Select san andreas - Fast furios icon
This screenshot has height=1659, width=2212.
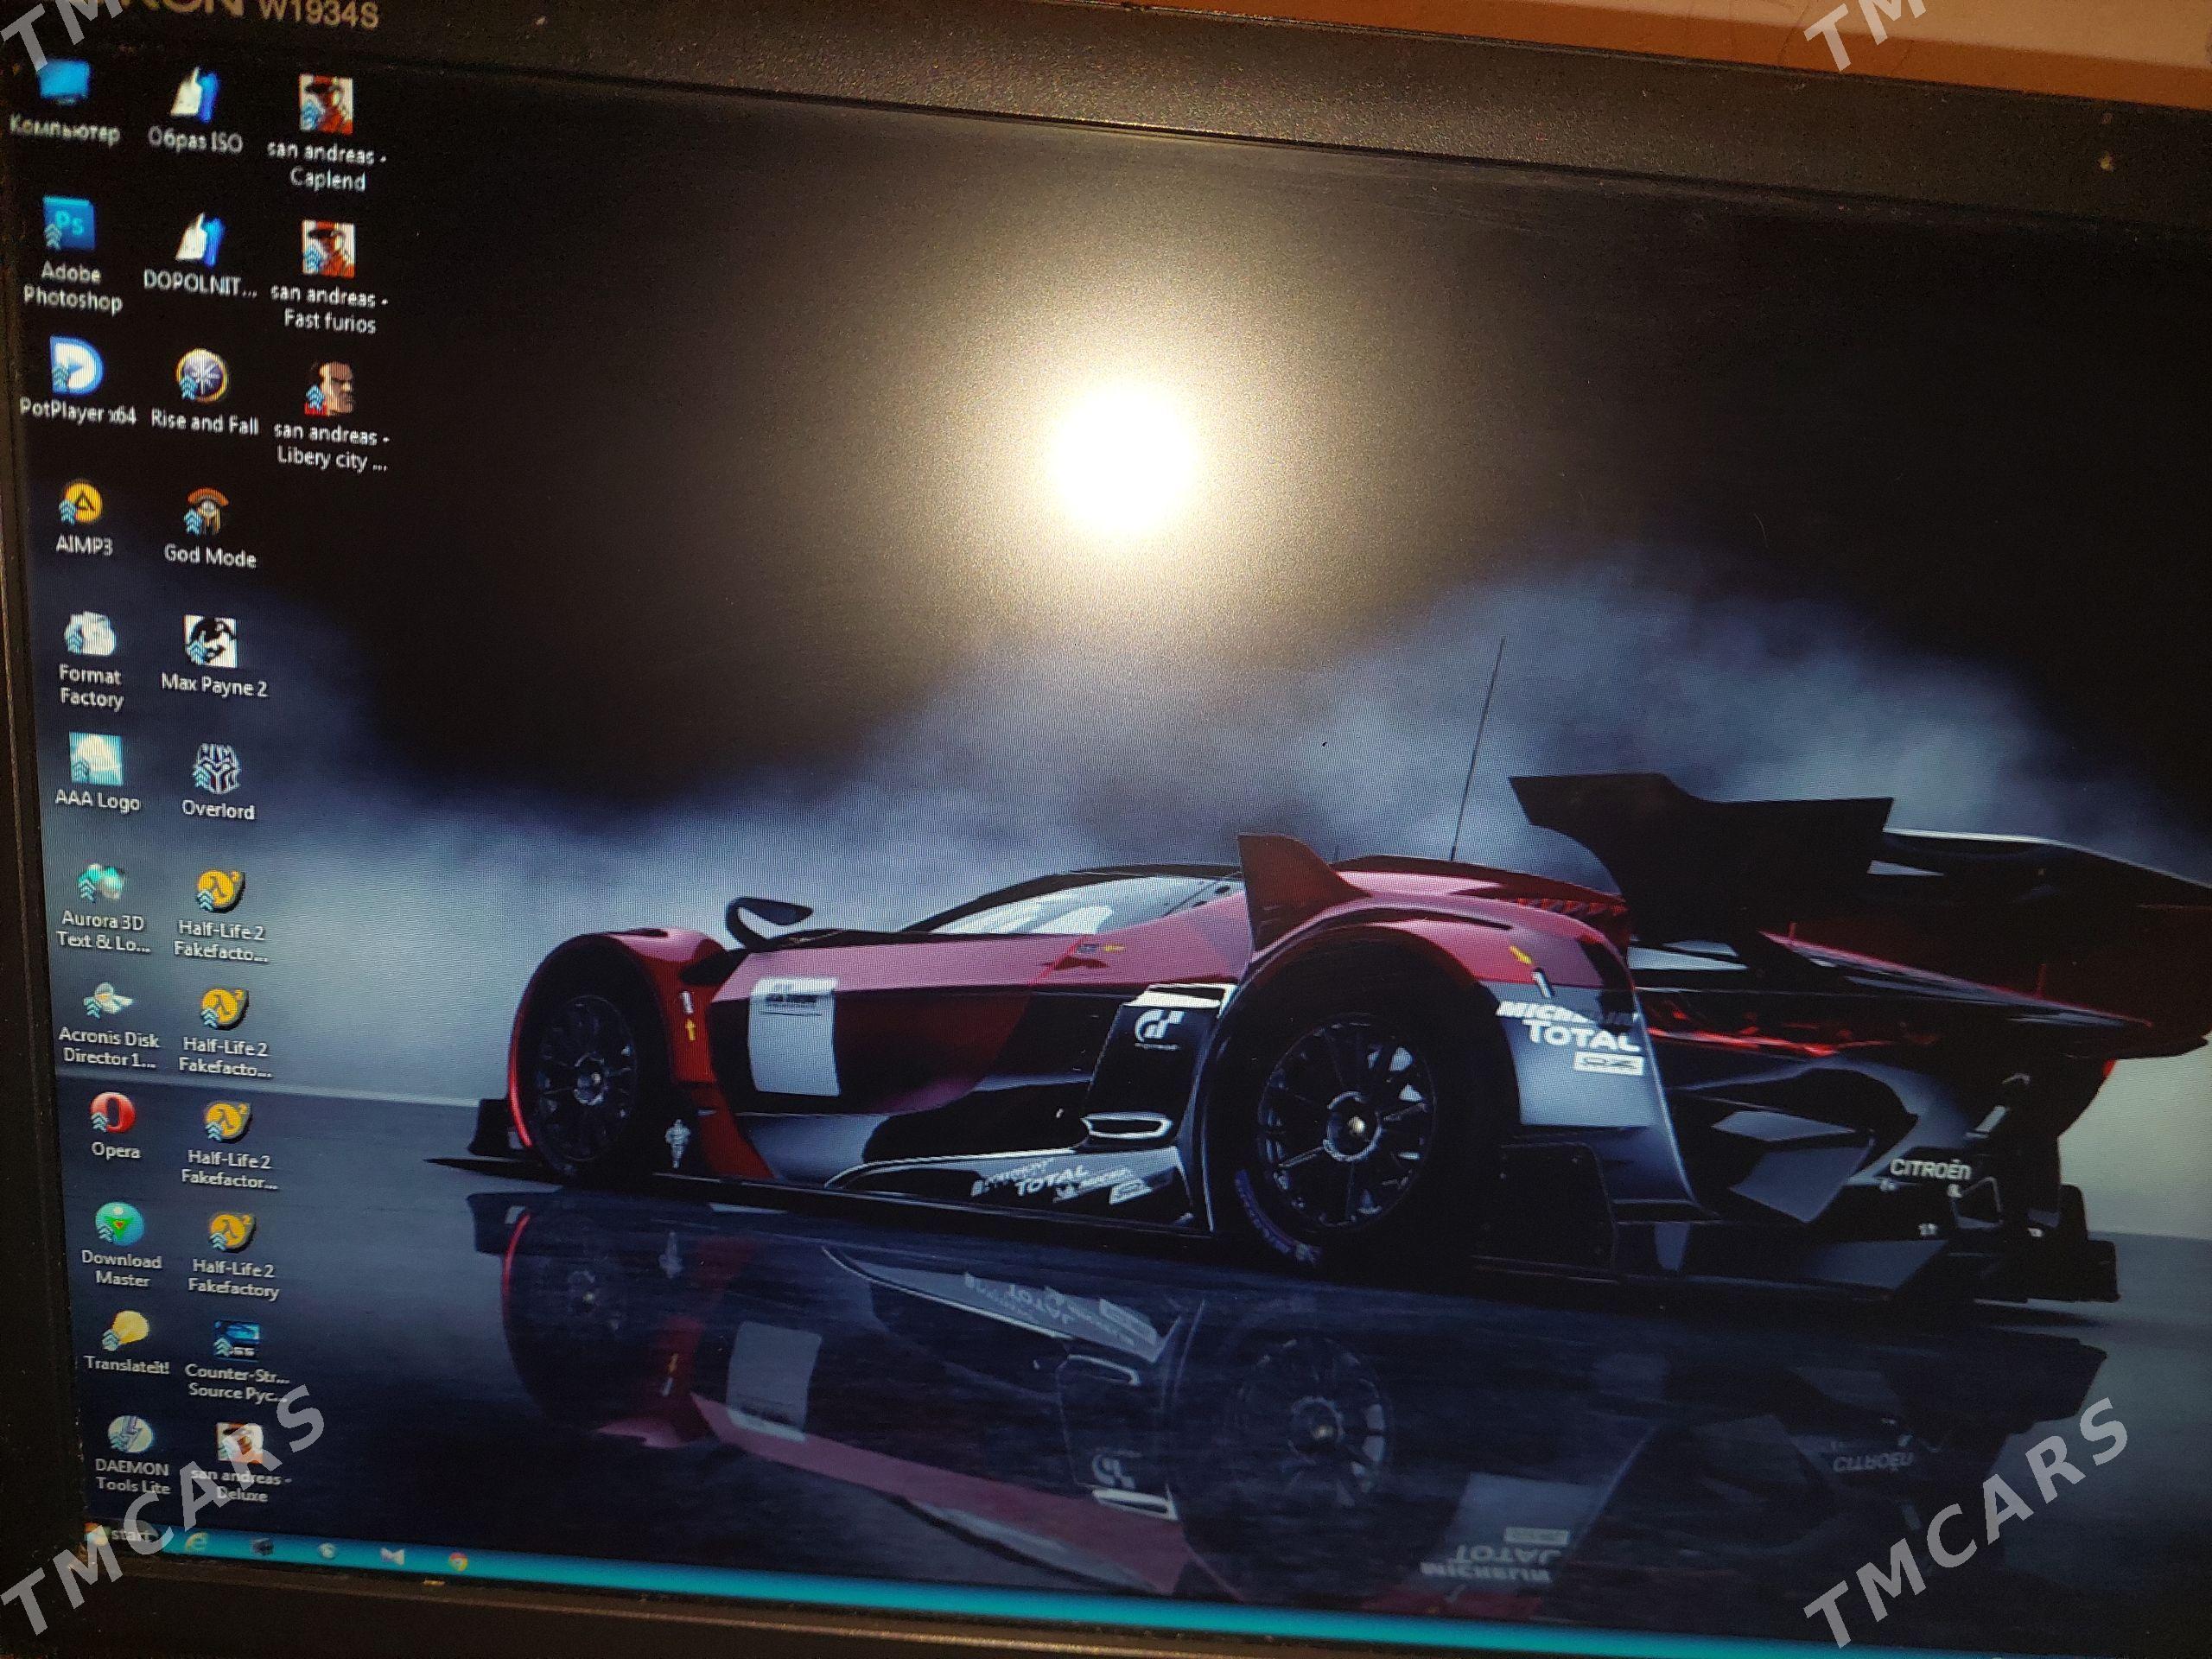pyautogui.click(x=330, y=277)
